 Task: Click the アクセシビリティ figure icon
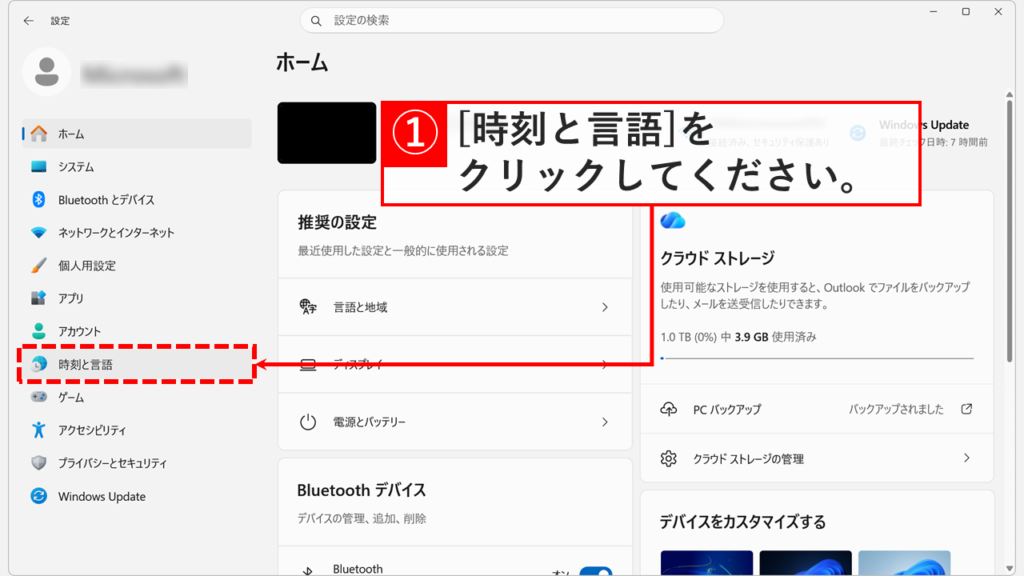pyautogui.click(x=39, y=430)
